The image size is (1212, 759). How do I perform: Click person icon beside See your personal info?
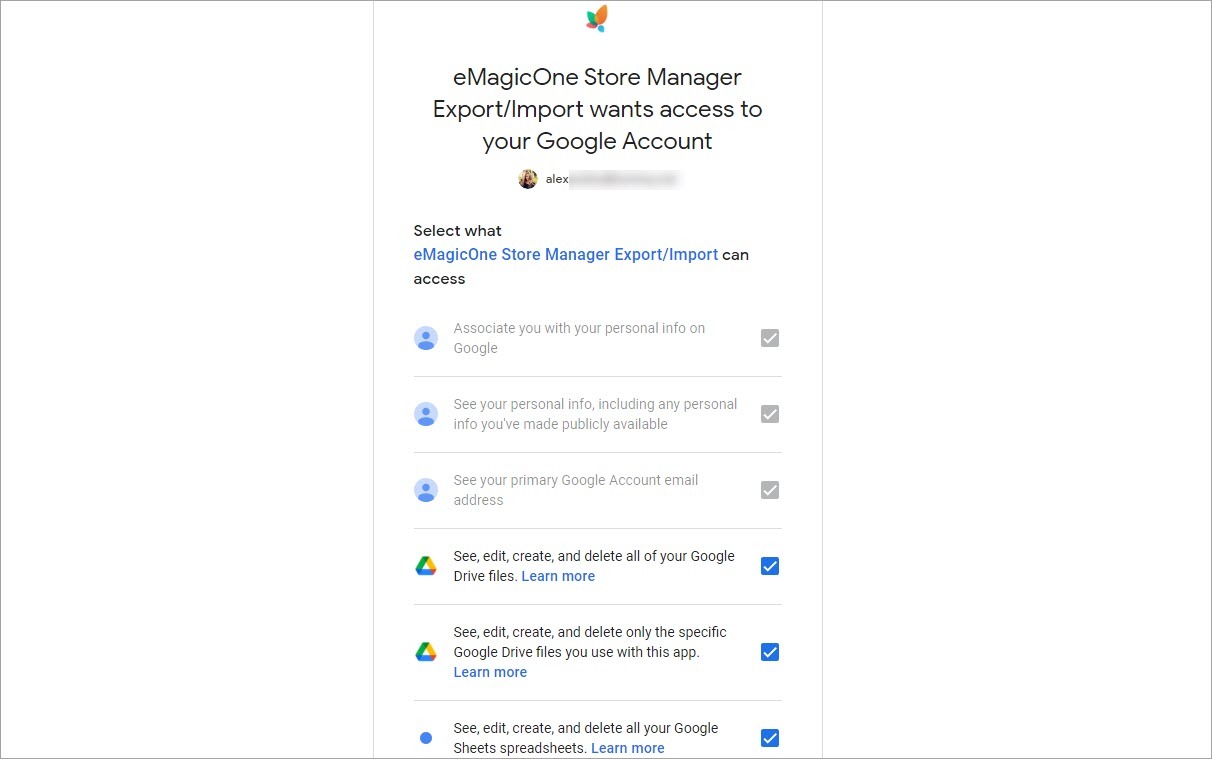(426, 414)
